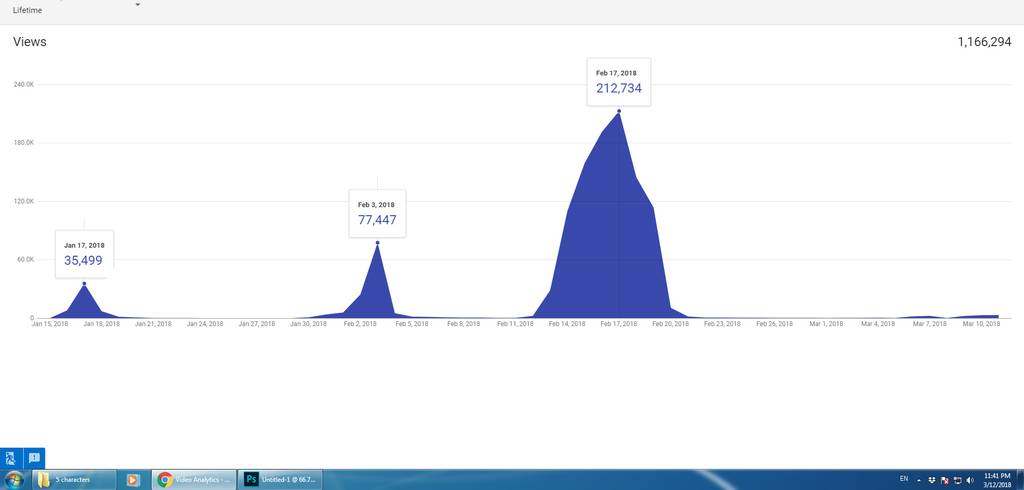Click the send feedback icon at page bottom-left
1024x490 pixels.
coord(34,458)
